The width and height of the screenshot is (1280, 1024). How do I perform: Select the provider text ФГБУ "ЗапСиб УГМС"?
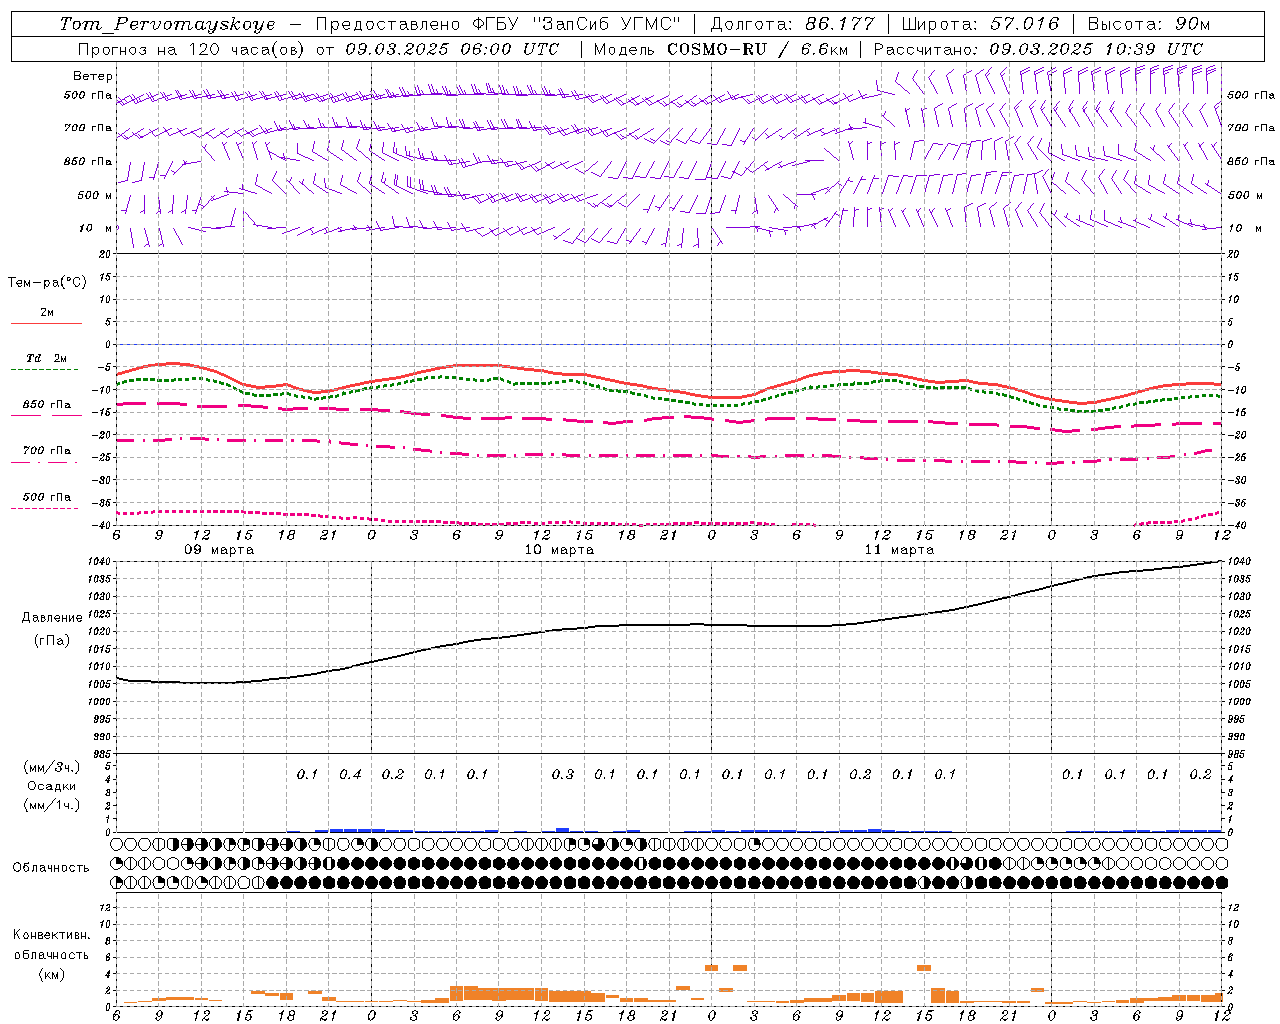[574, 24]
